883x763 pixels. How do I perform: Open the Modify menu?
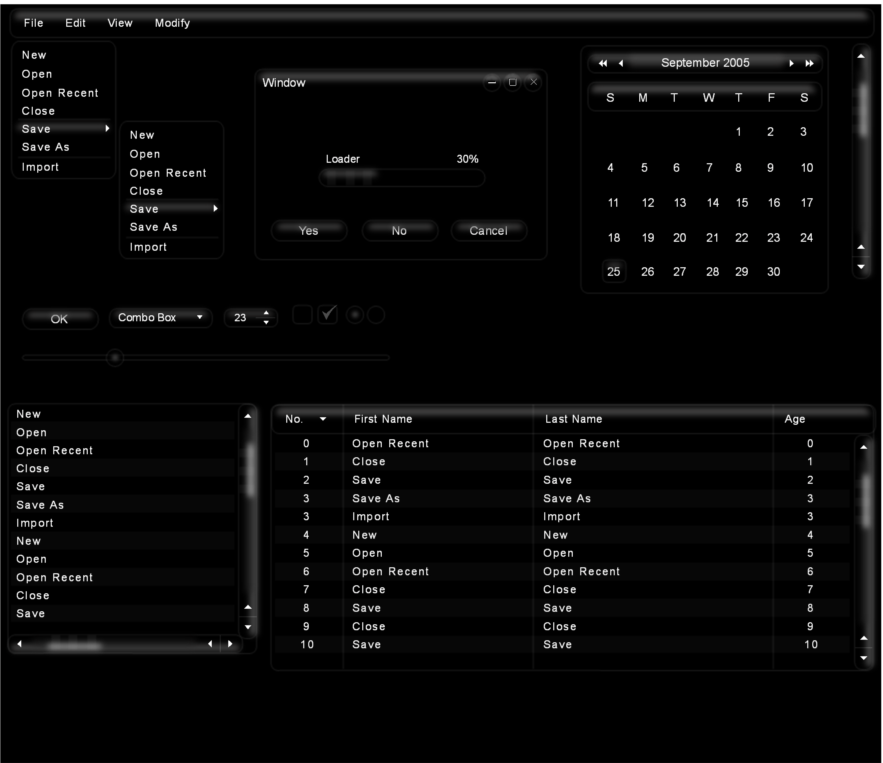click(172, 23)
